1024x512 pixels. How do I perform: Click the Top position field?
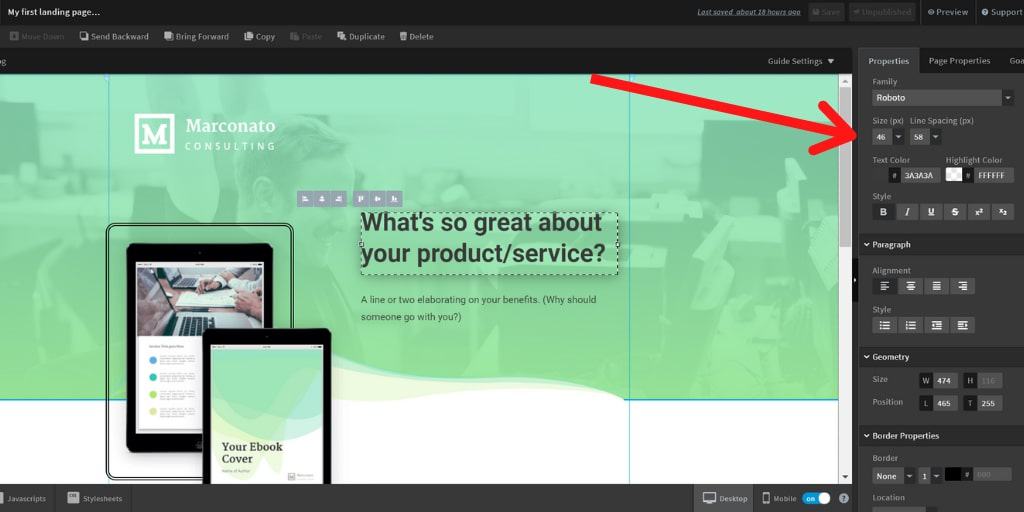pyautogui.click(x=989, y=404)
